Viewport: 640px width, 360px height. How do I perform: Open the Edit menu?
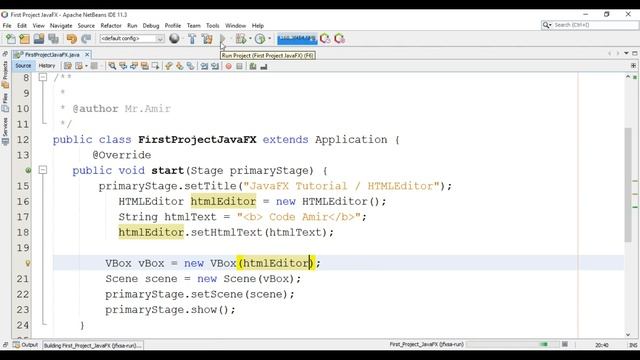click(22, 25)
